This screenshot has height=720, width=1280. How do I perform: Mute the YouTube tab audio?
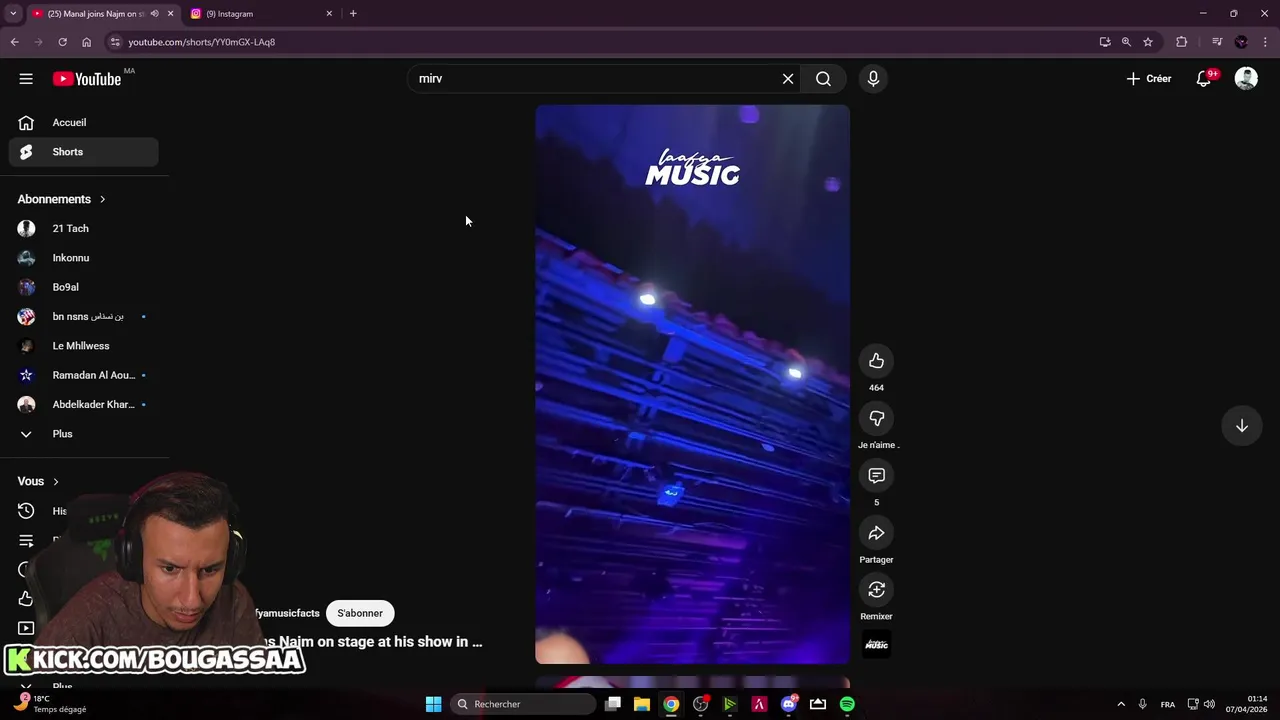(x=154, y=14)
